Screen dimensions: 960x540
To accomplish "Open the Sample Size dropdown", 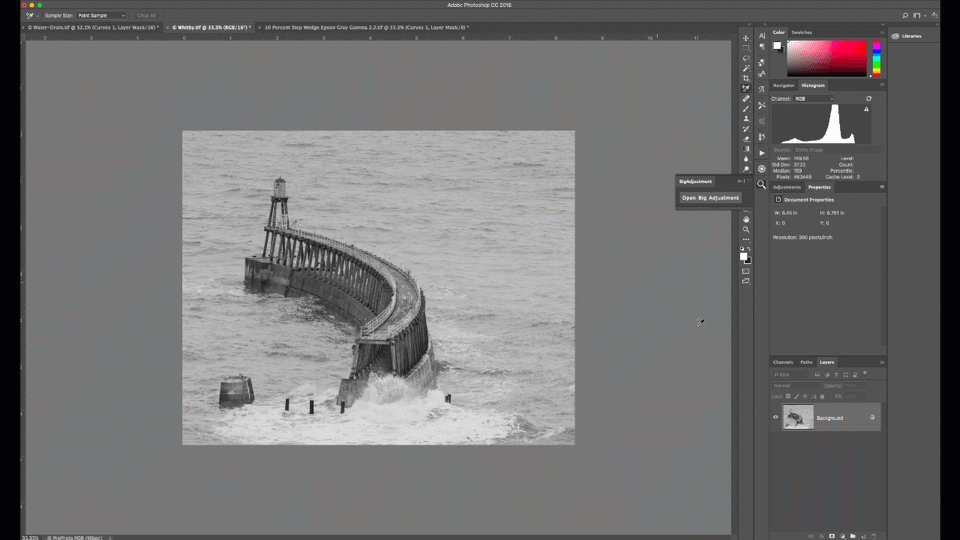I will coord(102,15).
